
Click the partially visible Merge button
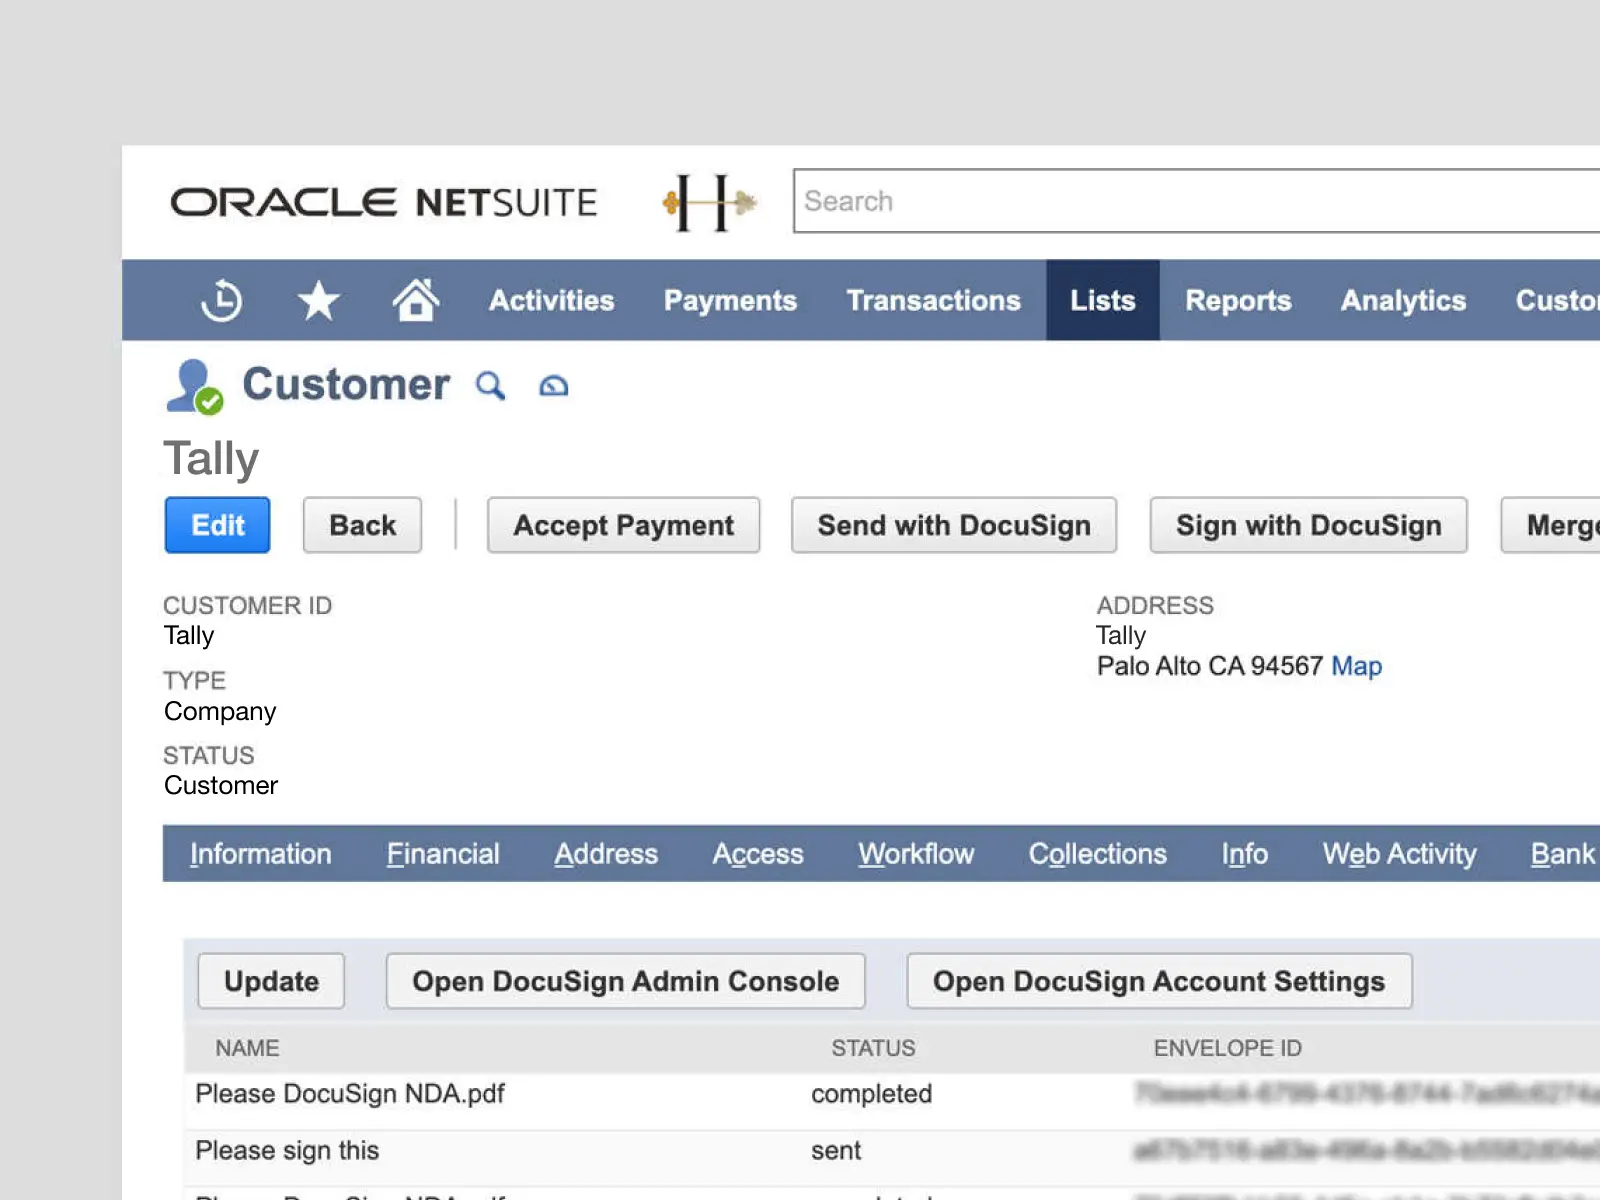[1551, 525]
